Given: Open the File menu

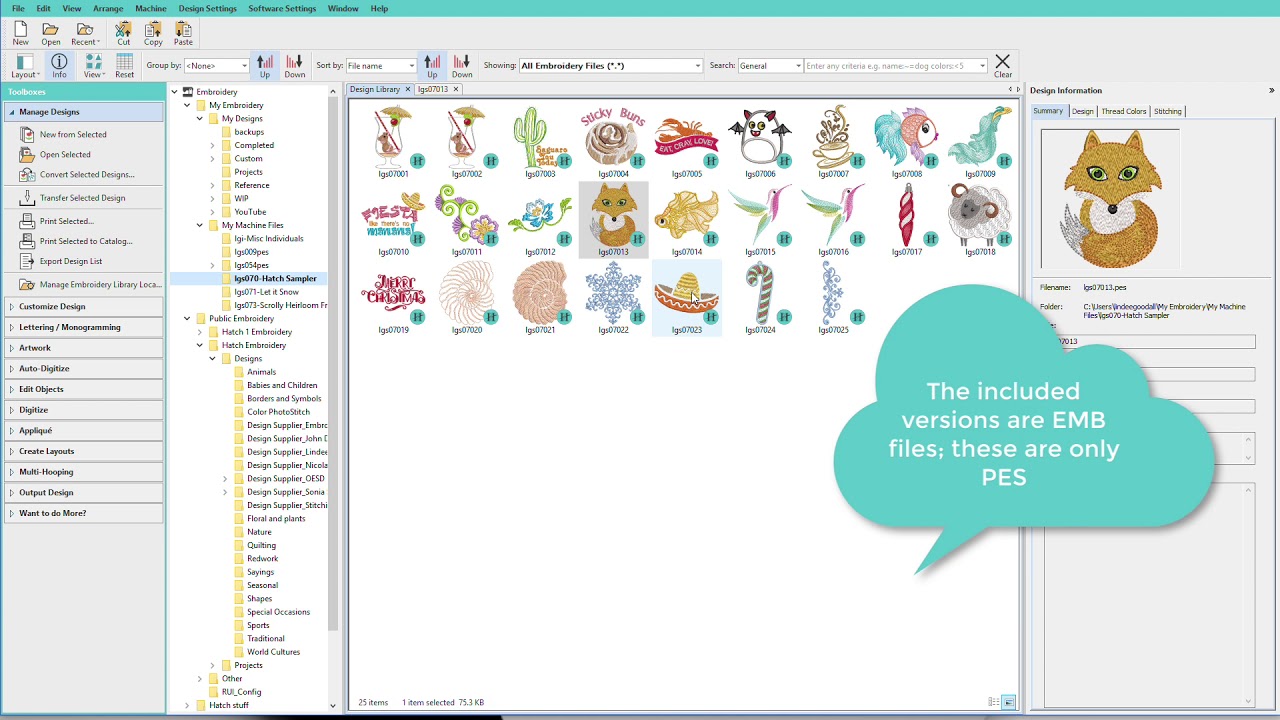Looking at the screenshot, I should click(x=18, y=8).
